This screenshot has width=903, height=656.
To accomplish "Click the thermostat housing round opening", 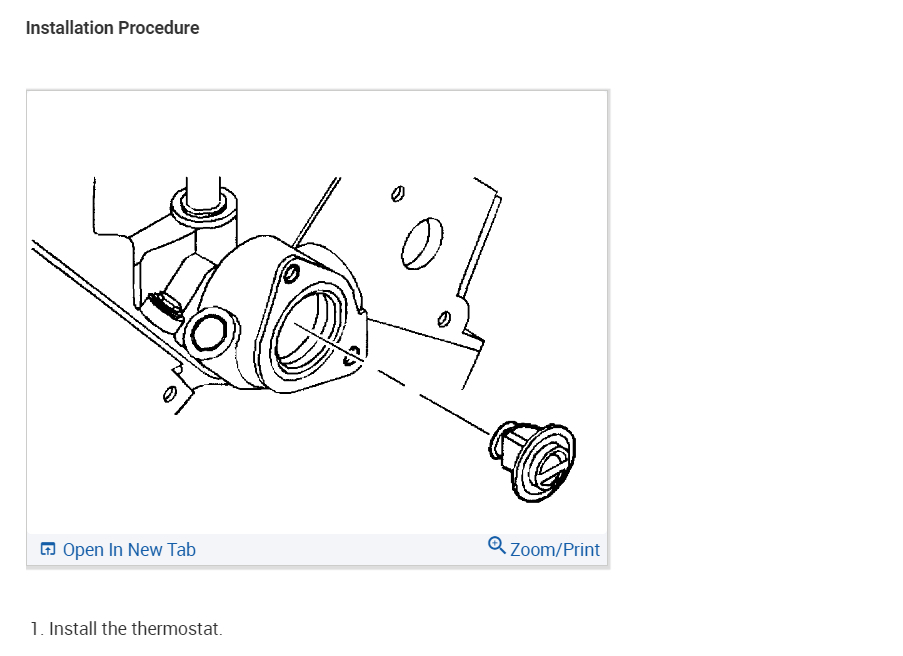I will coord(310,331).
